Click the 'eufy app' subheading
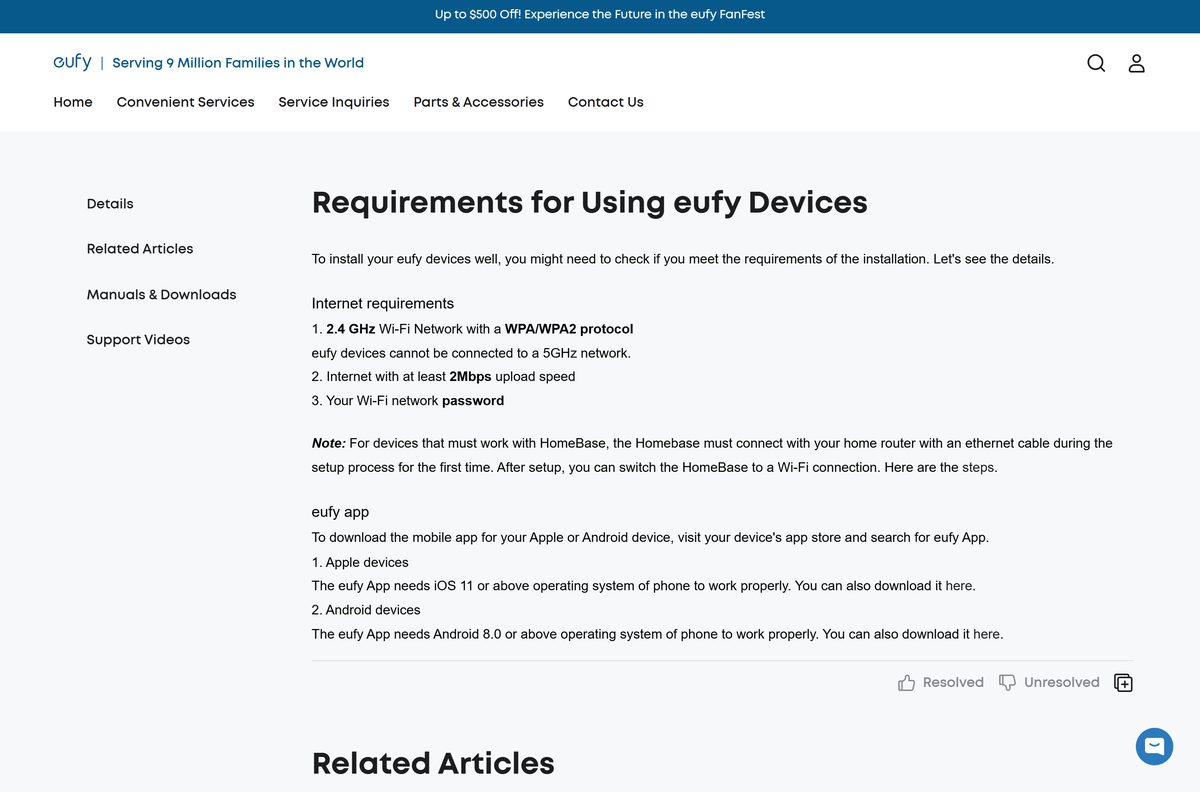This screenshot has height=792, width=1200. (340, 512)
